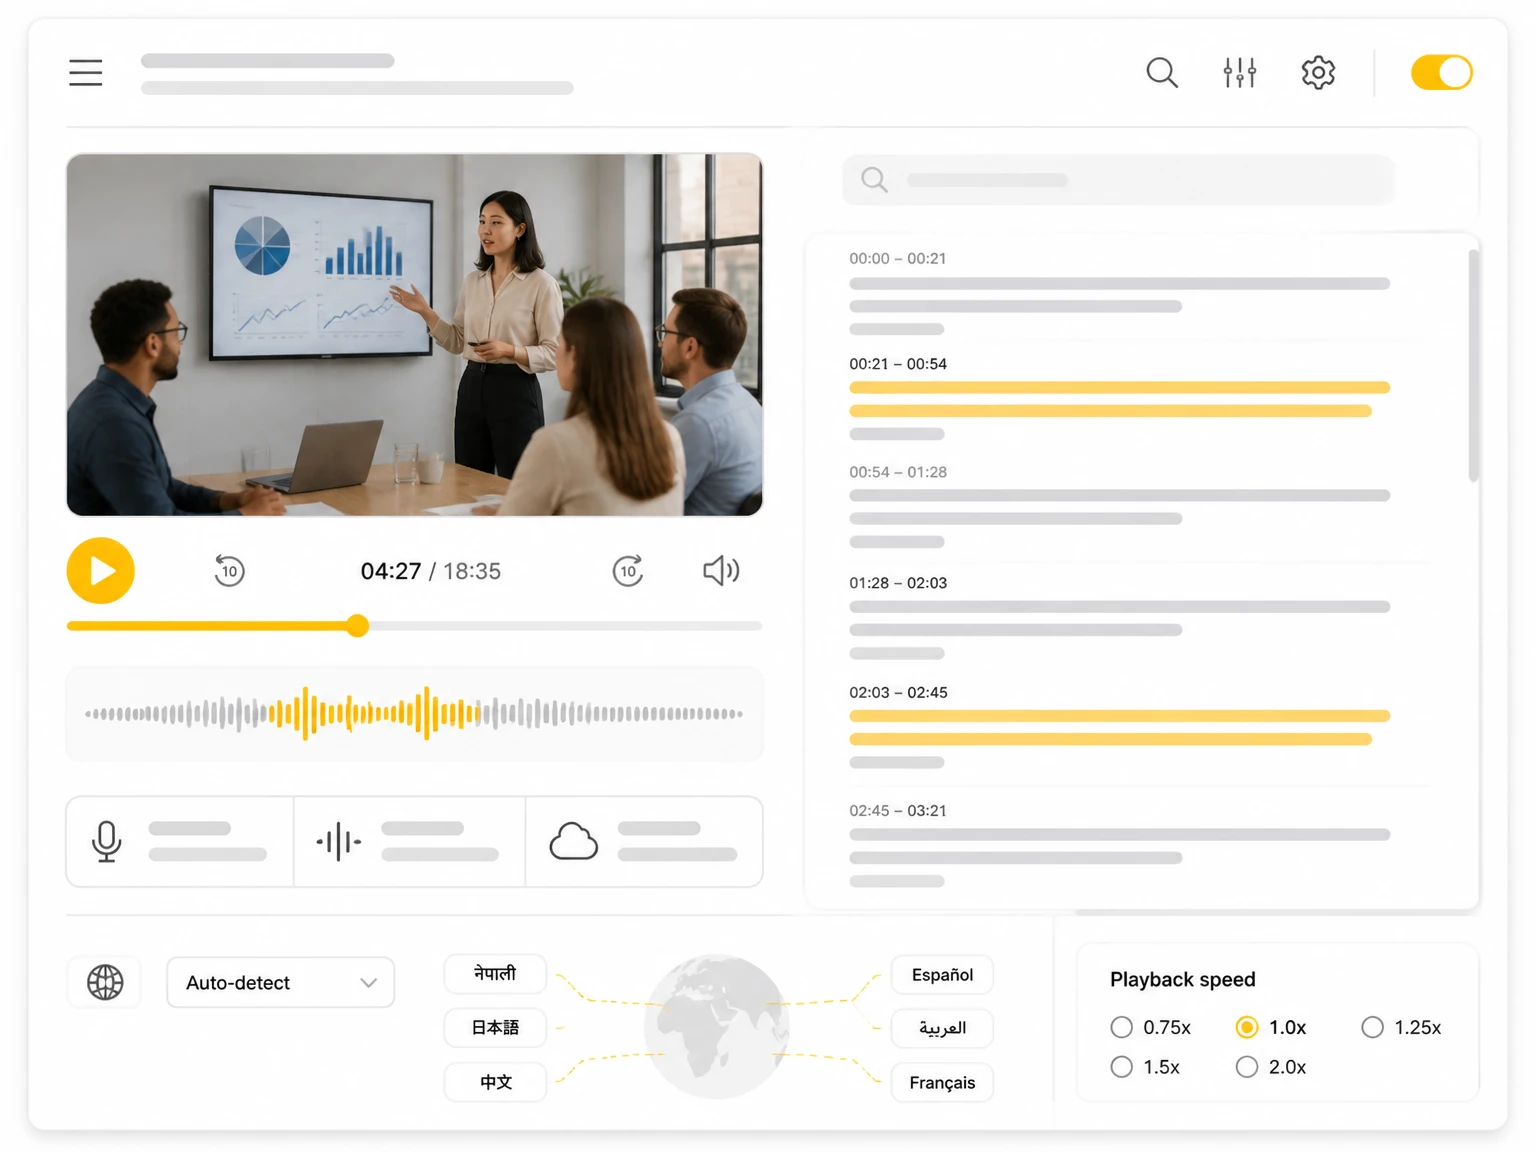Rewind 10 seconds

pos(229,571)
